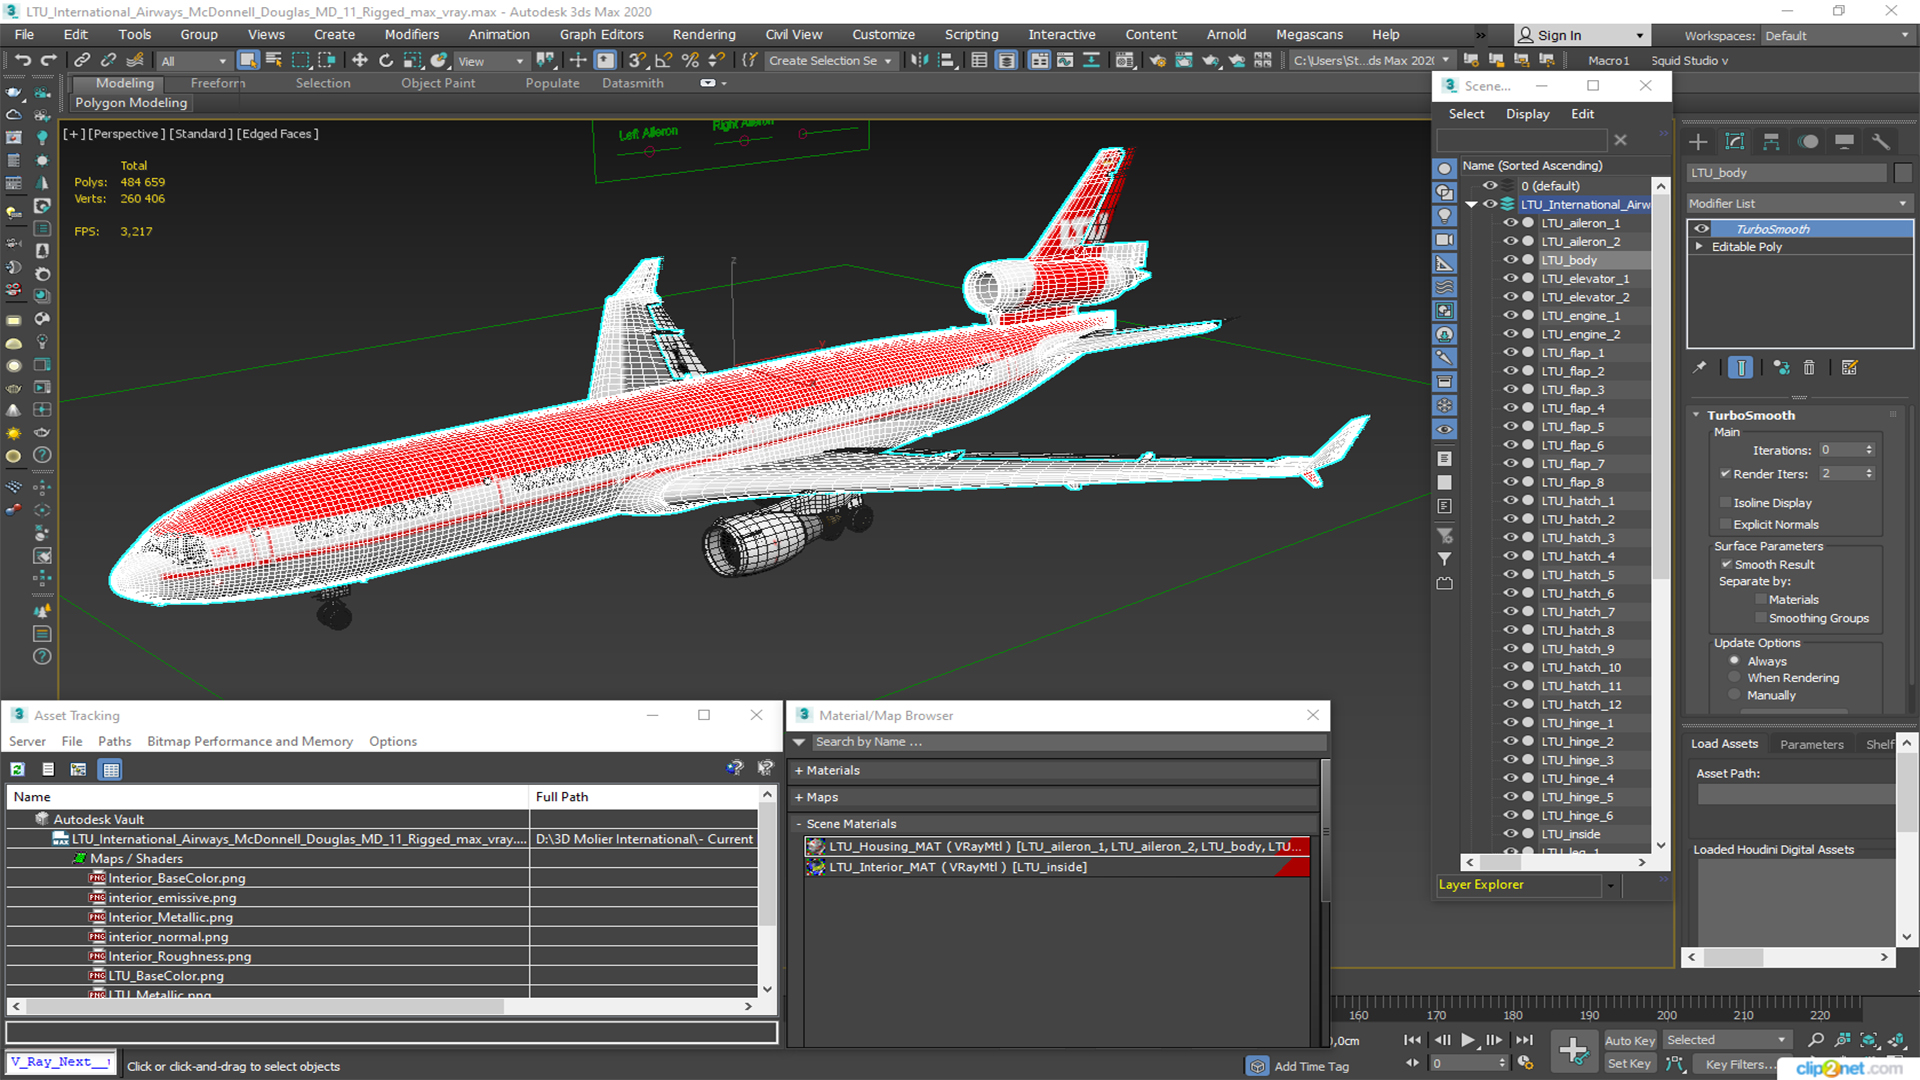Image resolution: width=1920 pixels, height=1080 pixels.
Task: Collapse the LTU_International_Airways layer tree
Action: [1472, 204]
